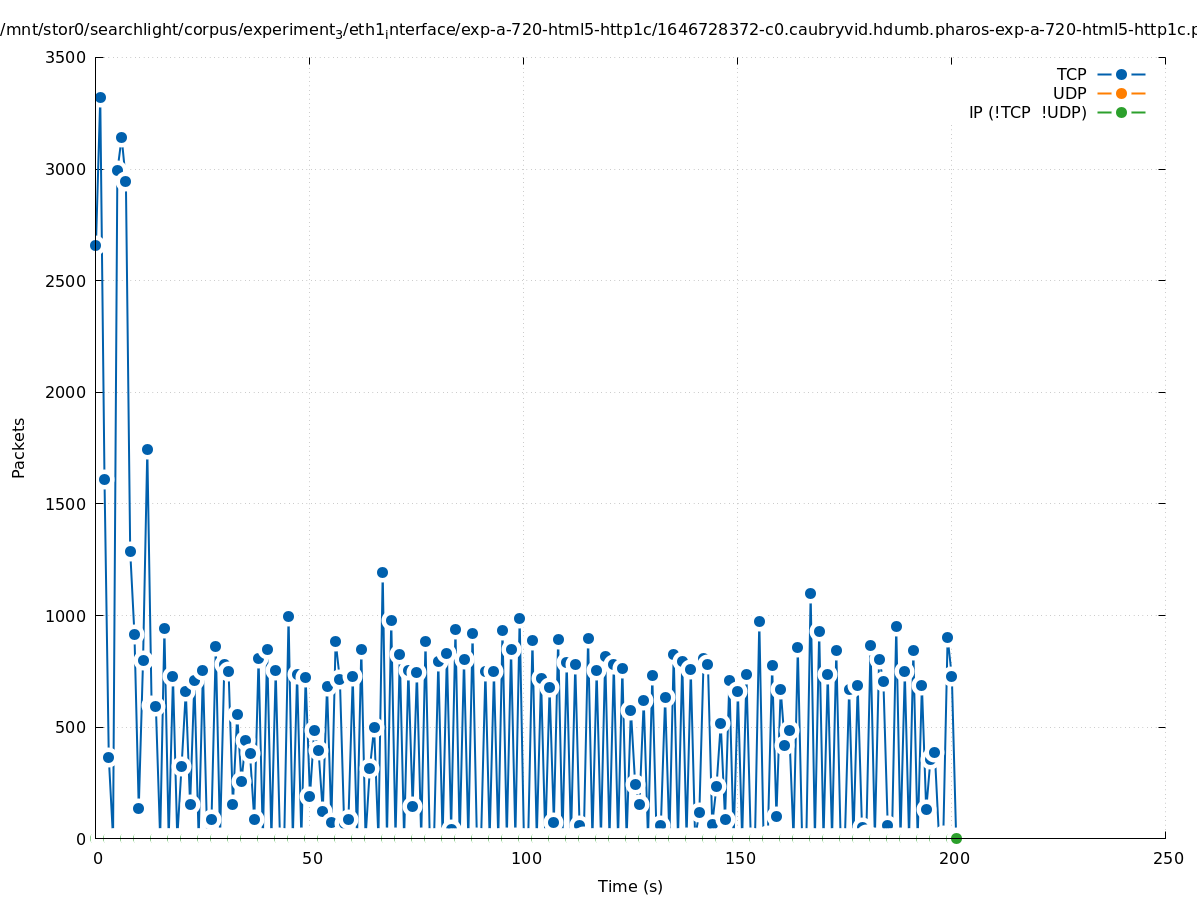Click the "Packets" y-axis label

point(19,447)
